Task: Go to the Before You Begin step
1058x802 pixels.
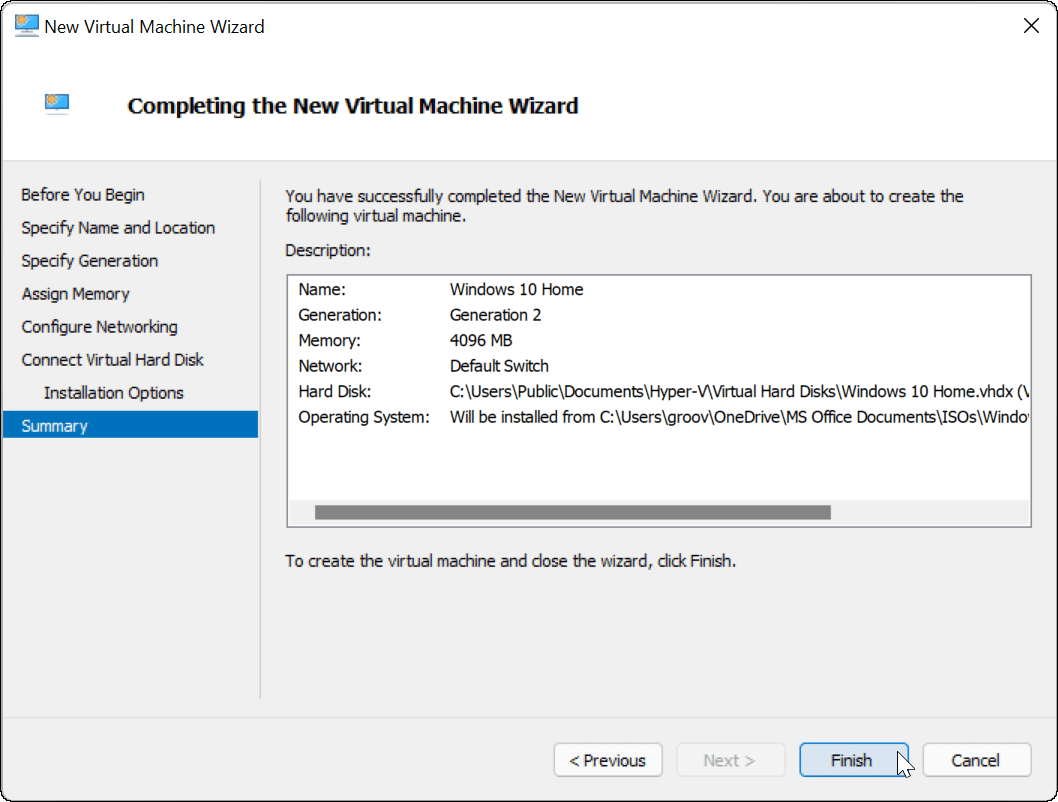Action: [83, 195]
